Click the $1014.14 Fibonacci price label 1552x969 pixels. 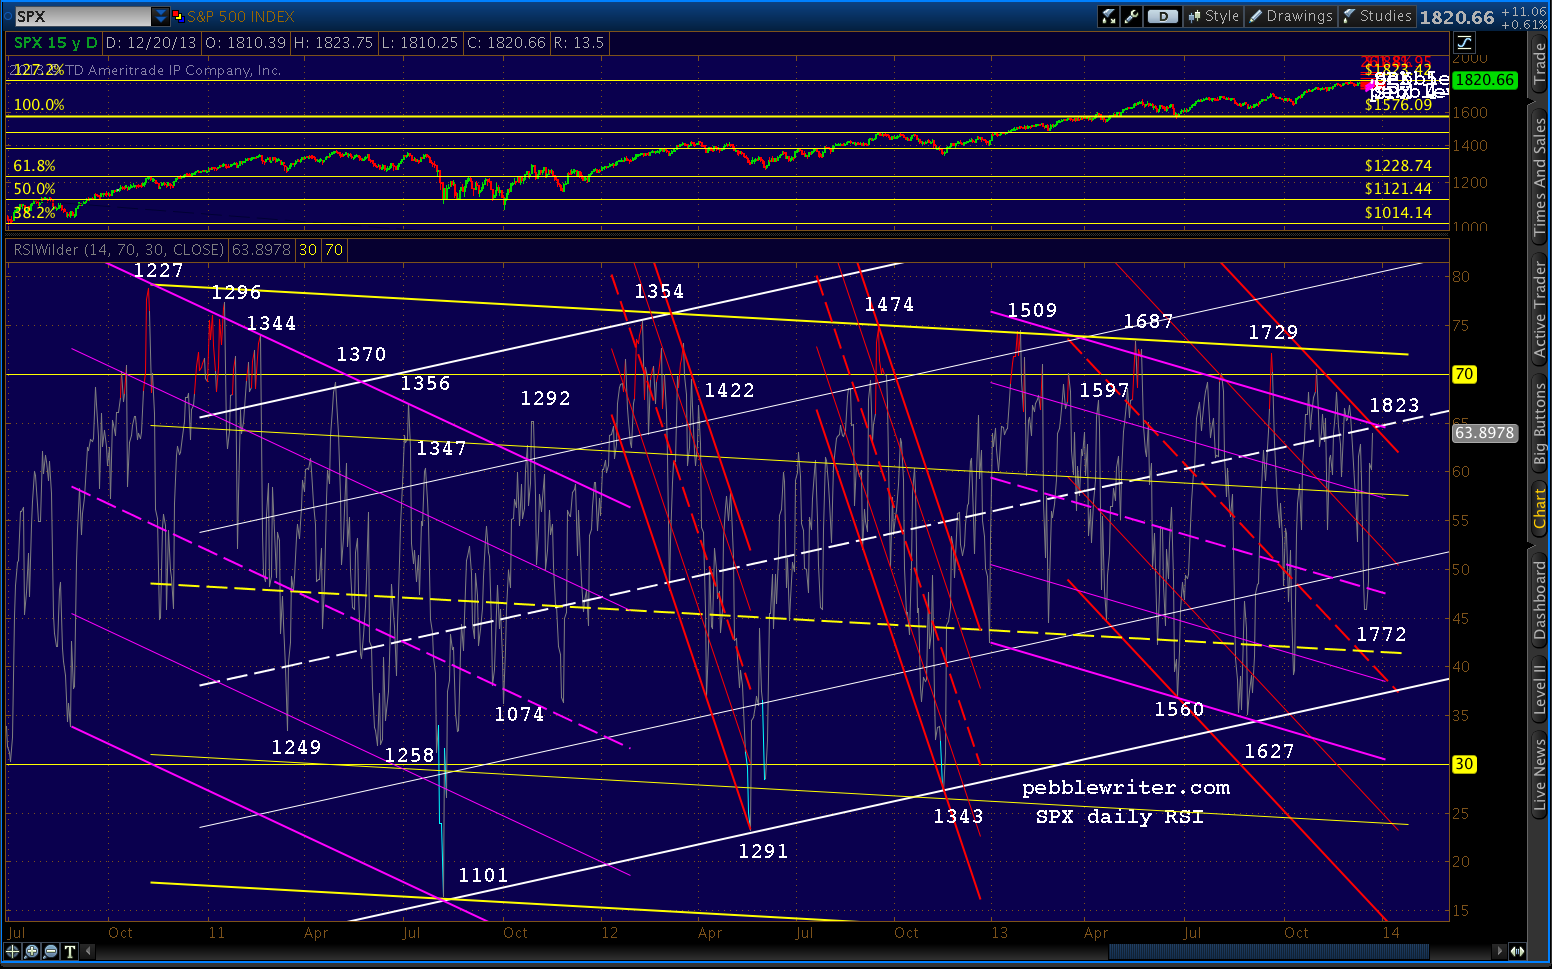[x=1398, y=213]
